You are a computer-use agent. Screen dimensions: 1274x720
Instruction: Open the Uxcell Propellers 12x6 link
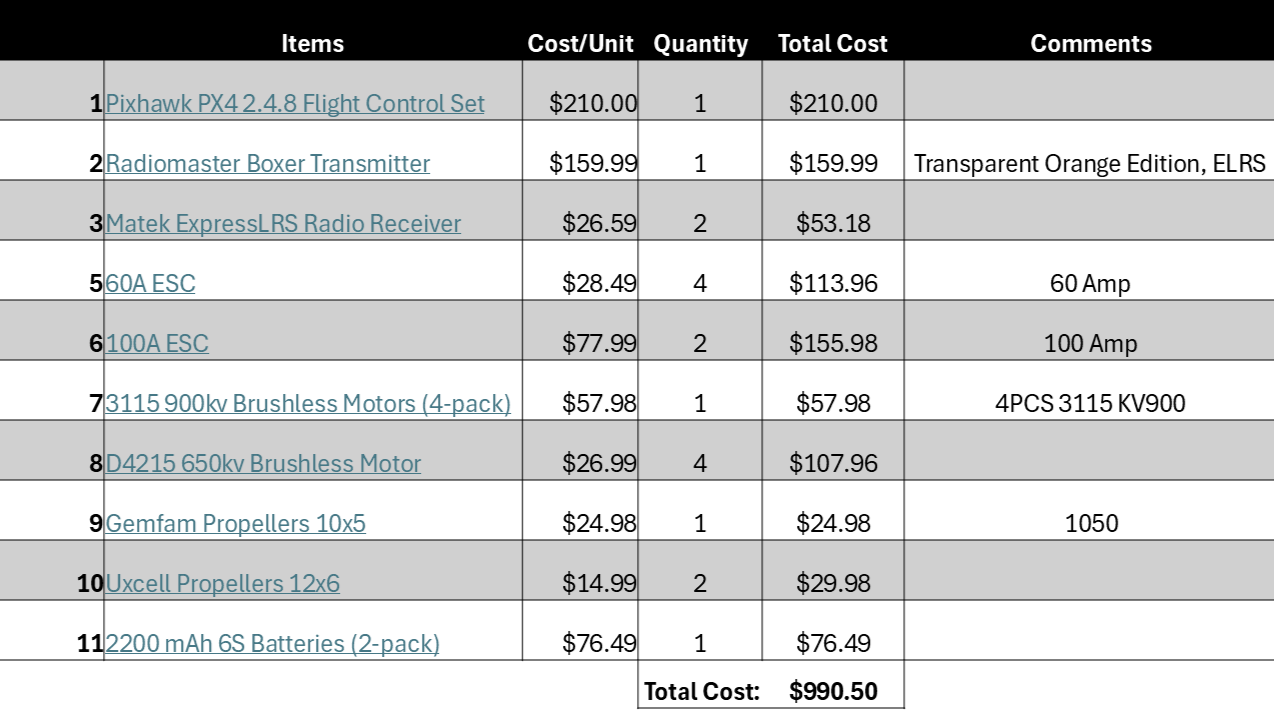pyautogui.click(x=222, y=583)
